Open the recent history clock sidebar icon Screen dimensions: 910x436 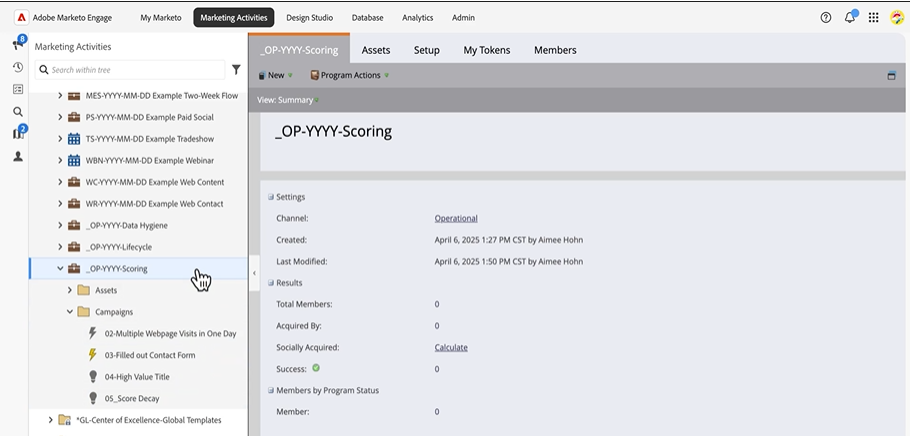[18, 67]
